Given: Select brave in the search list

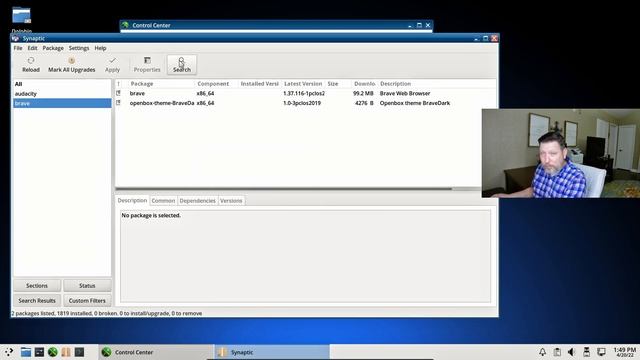Looking at the screenshot, I should pos(62,103).
